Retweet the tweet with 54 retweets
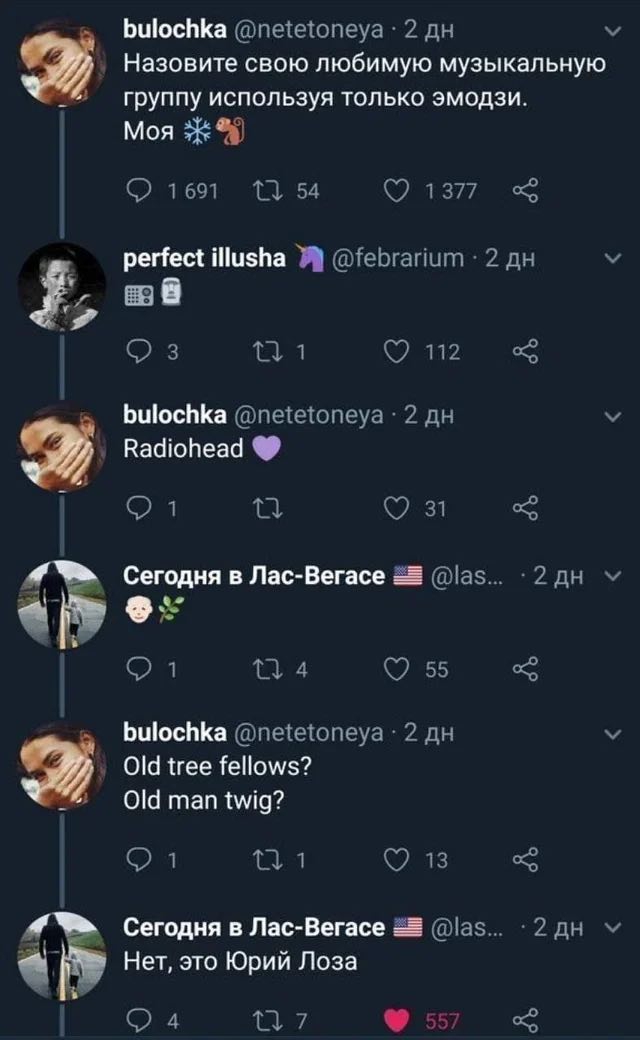 [265, 191]
